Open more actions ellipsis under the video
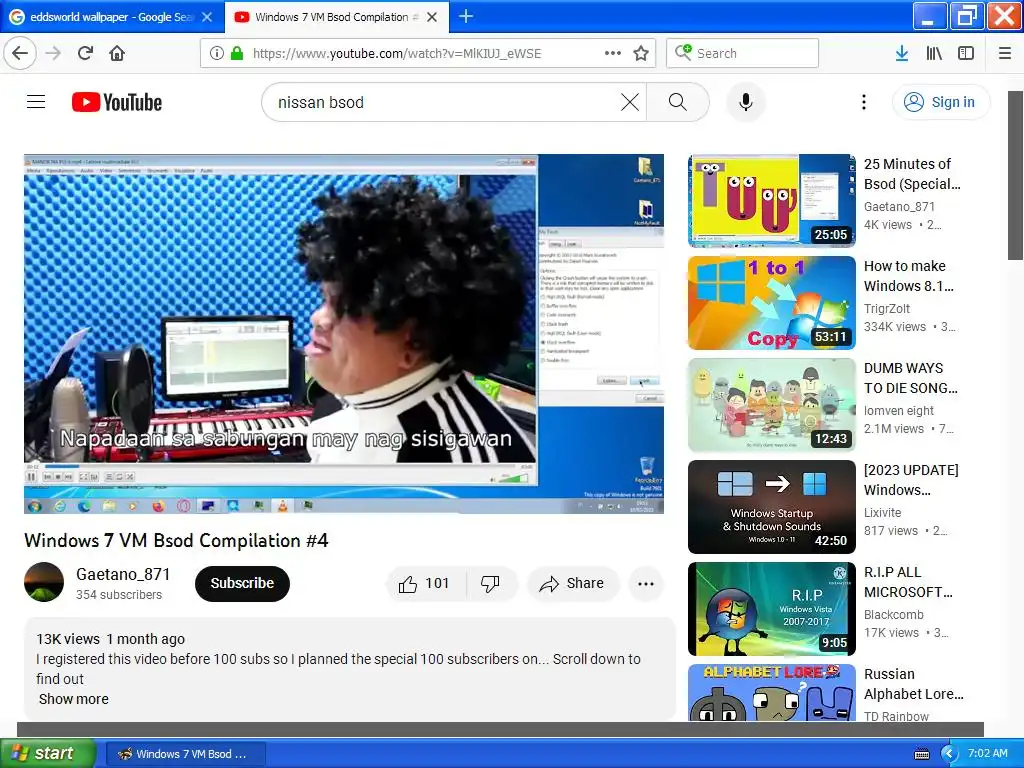Viewport: 1024px width, 768px height. click(646, 583)
